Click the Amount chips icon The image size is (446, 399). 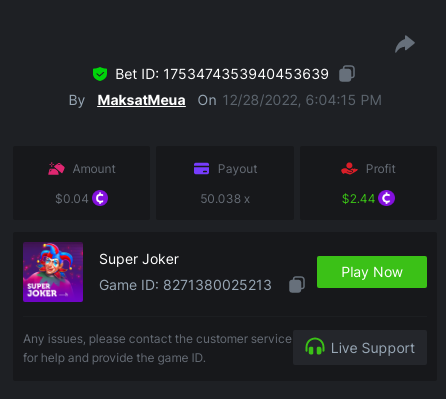pos(56,169)
